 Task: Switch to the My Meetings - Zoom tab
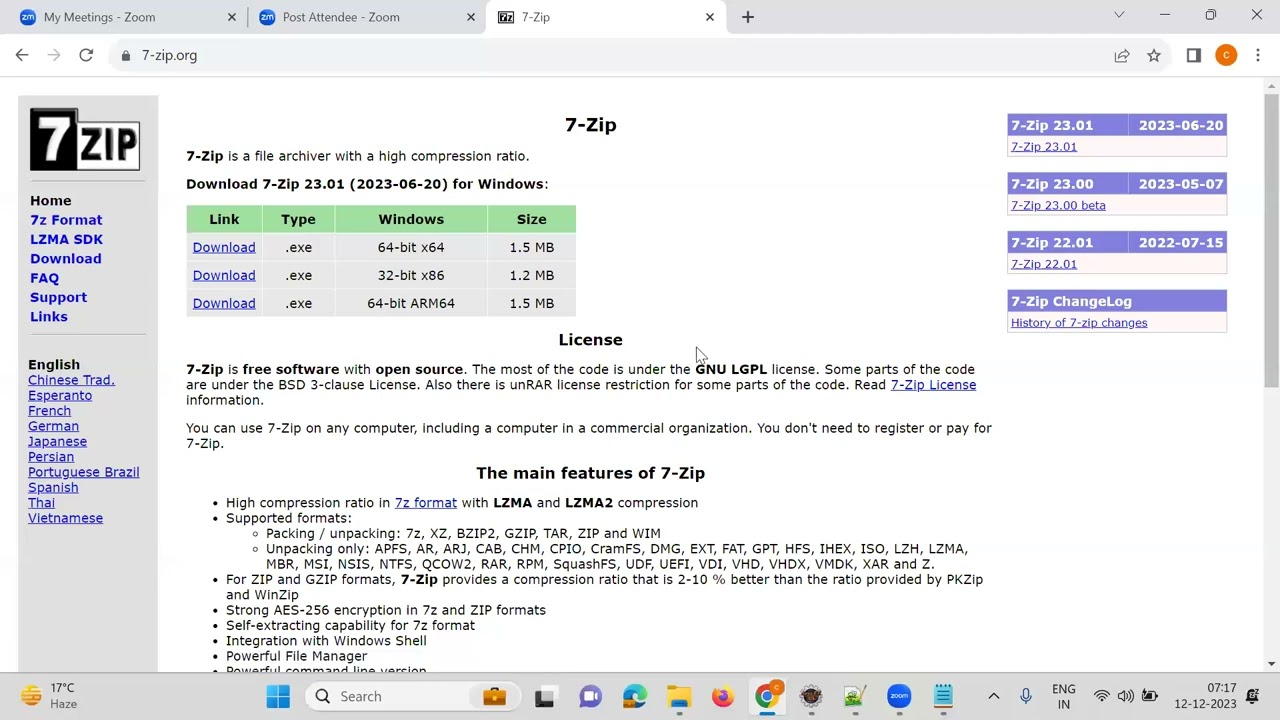coord(127,17)
